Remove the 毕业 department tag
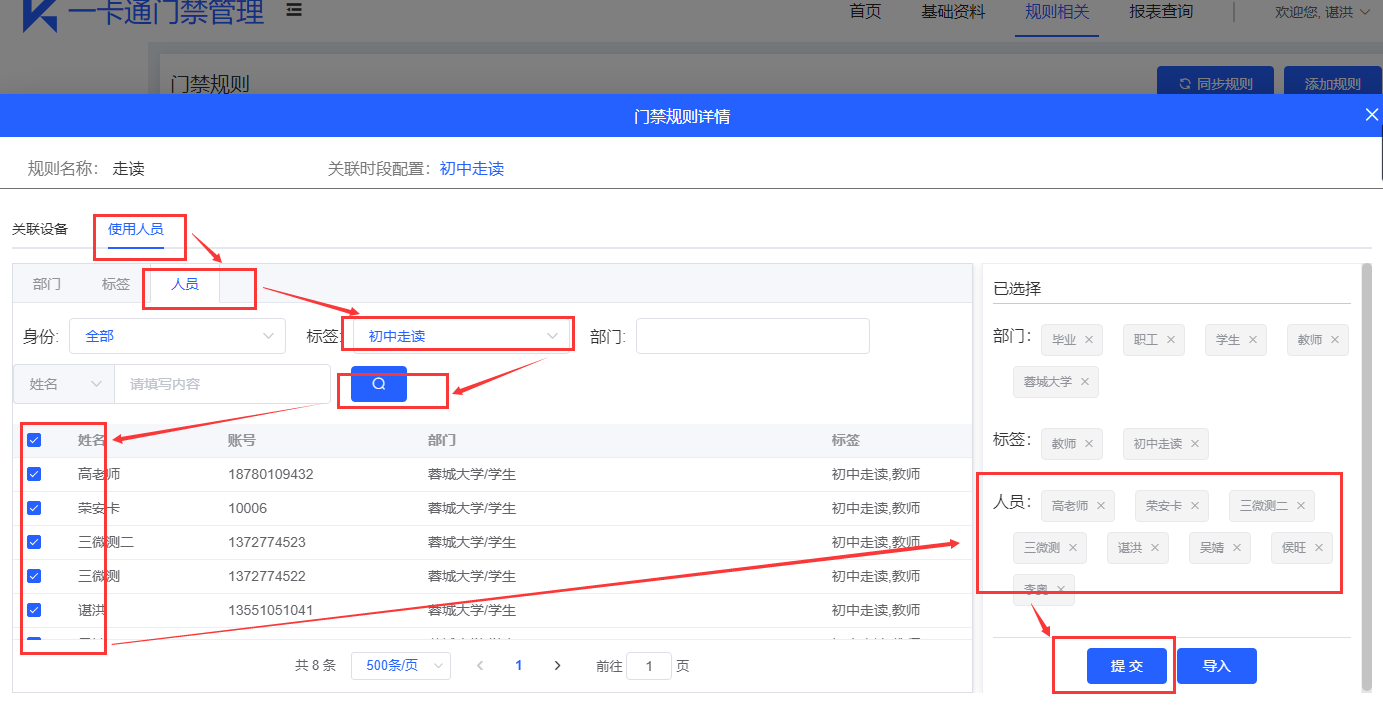The image size is (1383, 725). tap(1089, 340)
